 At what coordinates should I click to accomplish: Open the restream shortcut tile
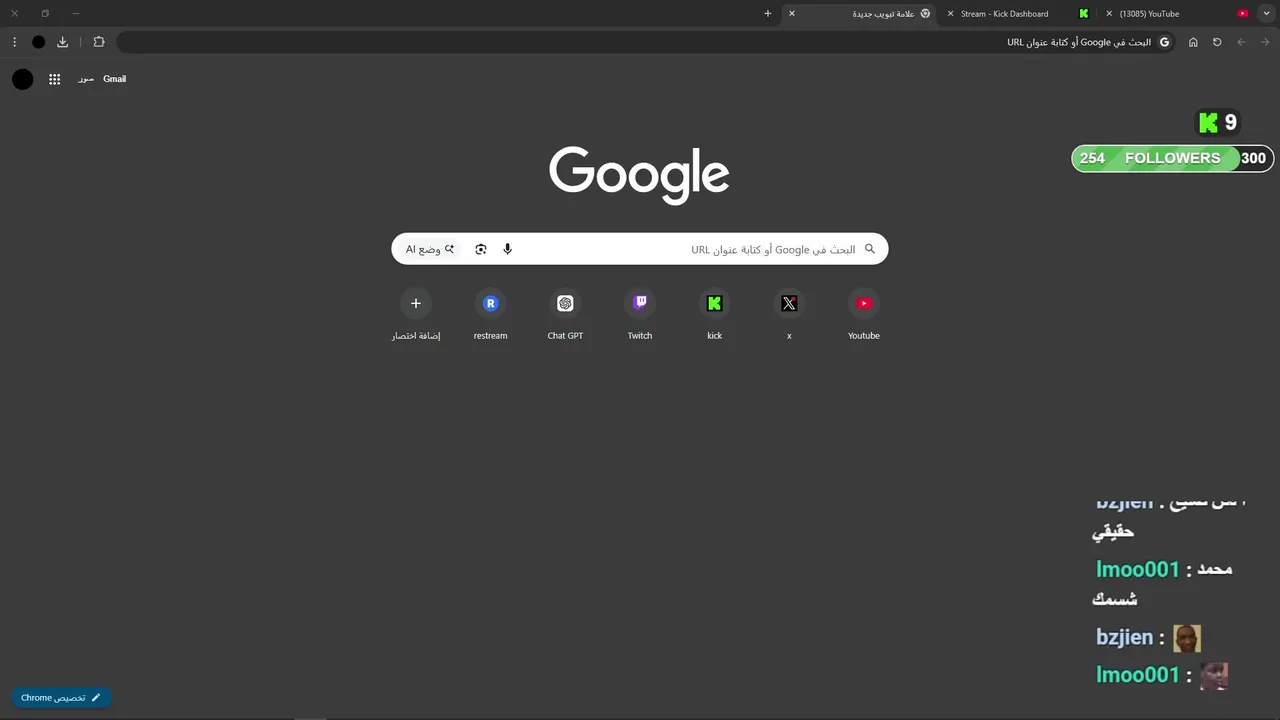pos(490,314)
